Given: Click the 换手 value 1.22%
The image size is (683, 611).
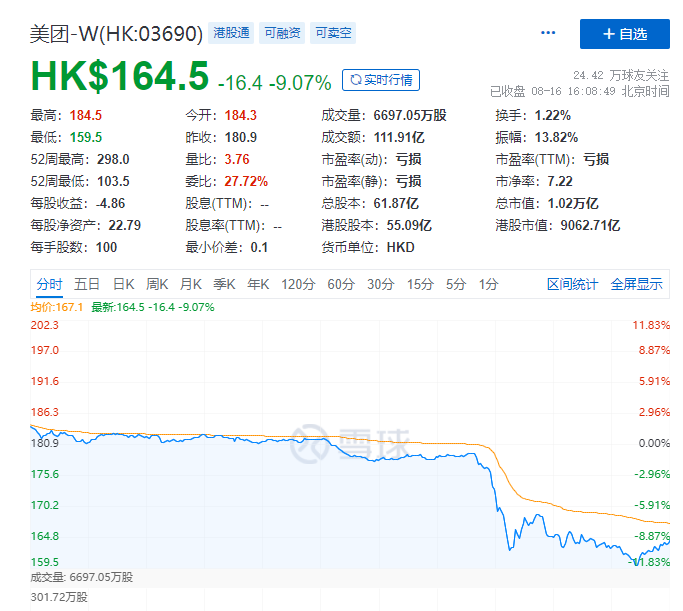Looking at the screenshot, I should click(x=553, y=115).
